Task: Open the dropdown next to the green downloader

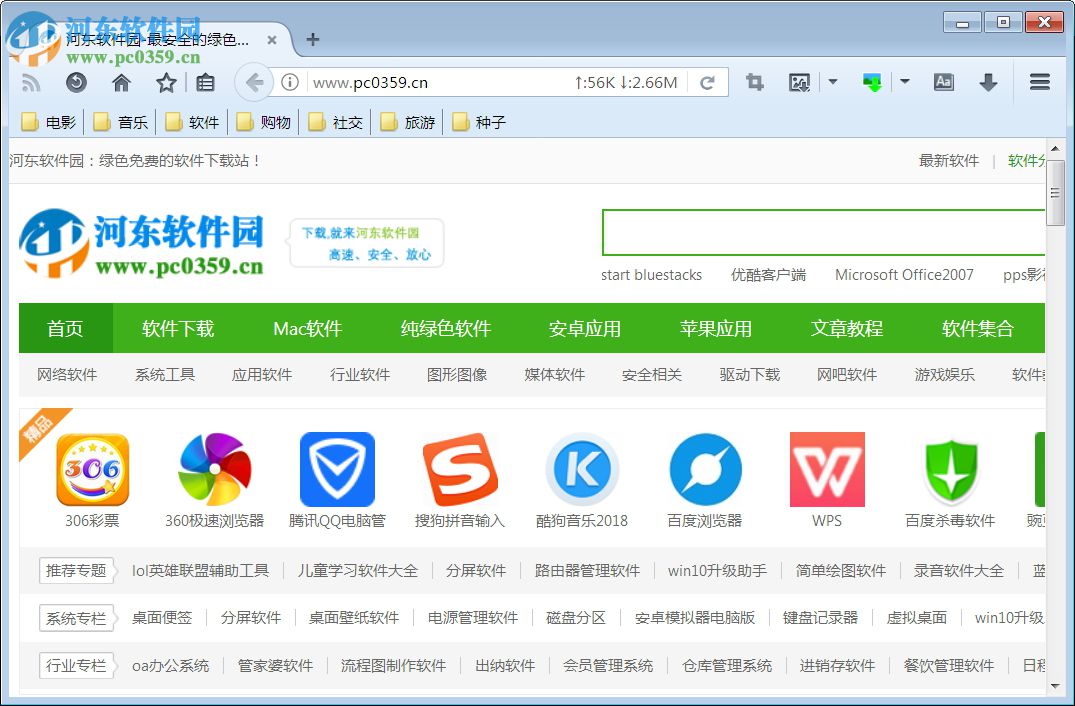Action: [x=905, y=82]
